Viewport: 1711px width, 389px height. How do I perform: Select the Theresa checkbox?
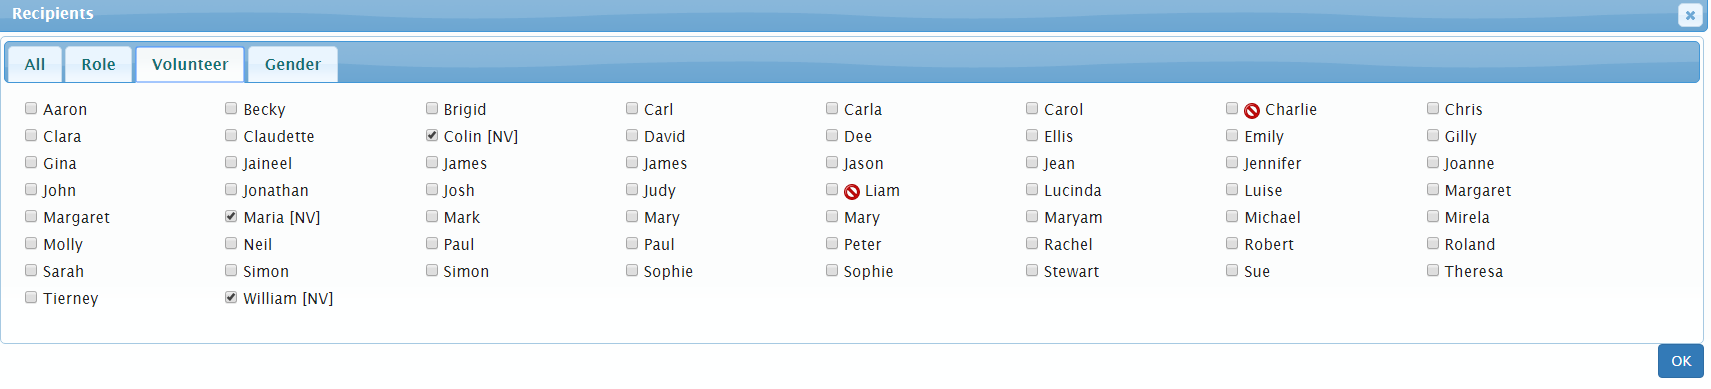click(x=1433, y=270)
